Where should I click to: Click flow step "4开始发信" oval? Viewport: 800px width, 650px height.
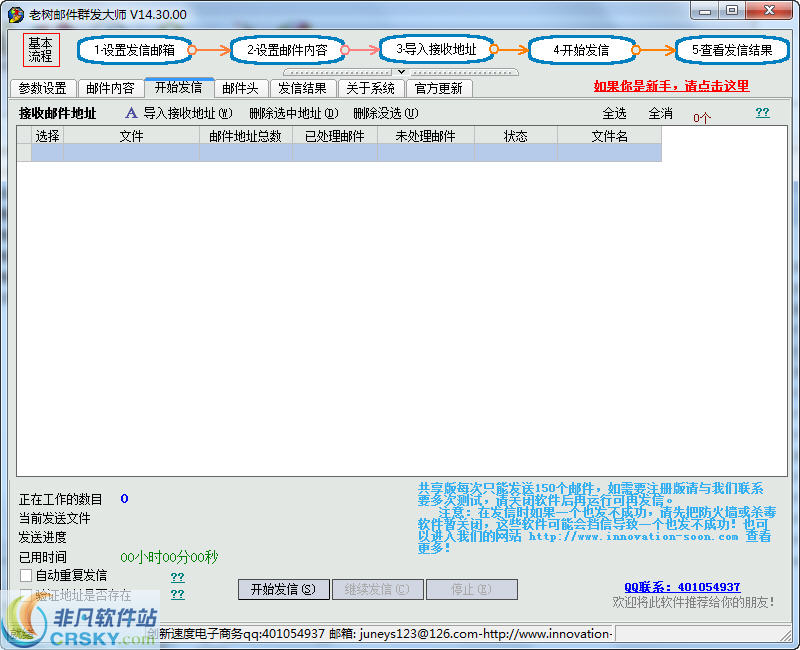[583, 48]
